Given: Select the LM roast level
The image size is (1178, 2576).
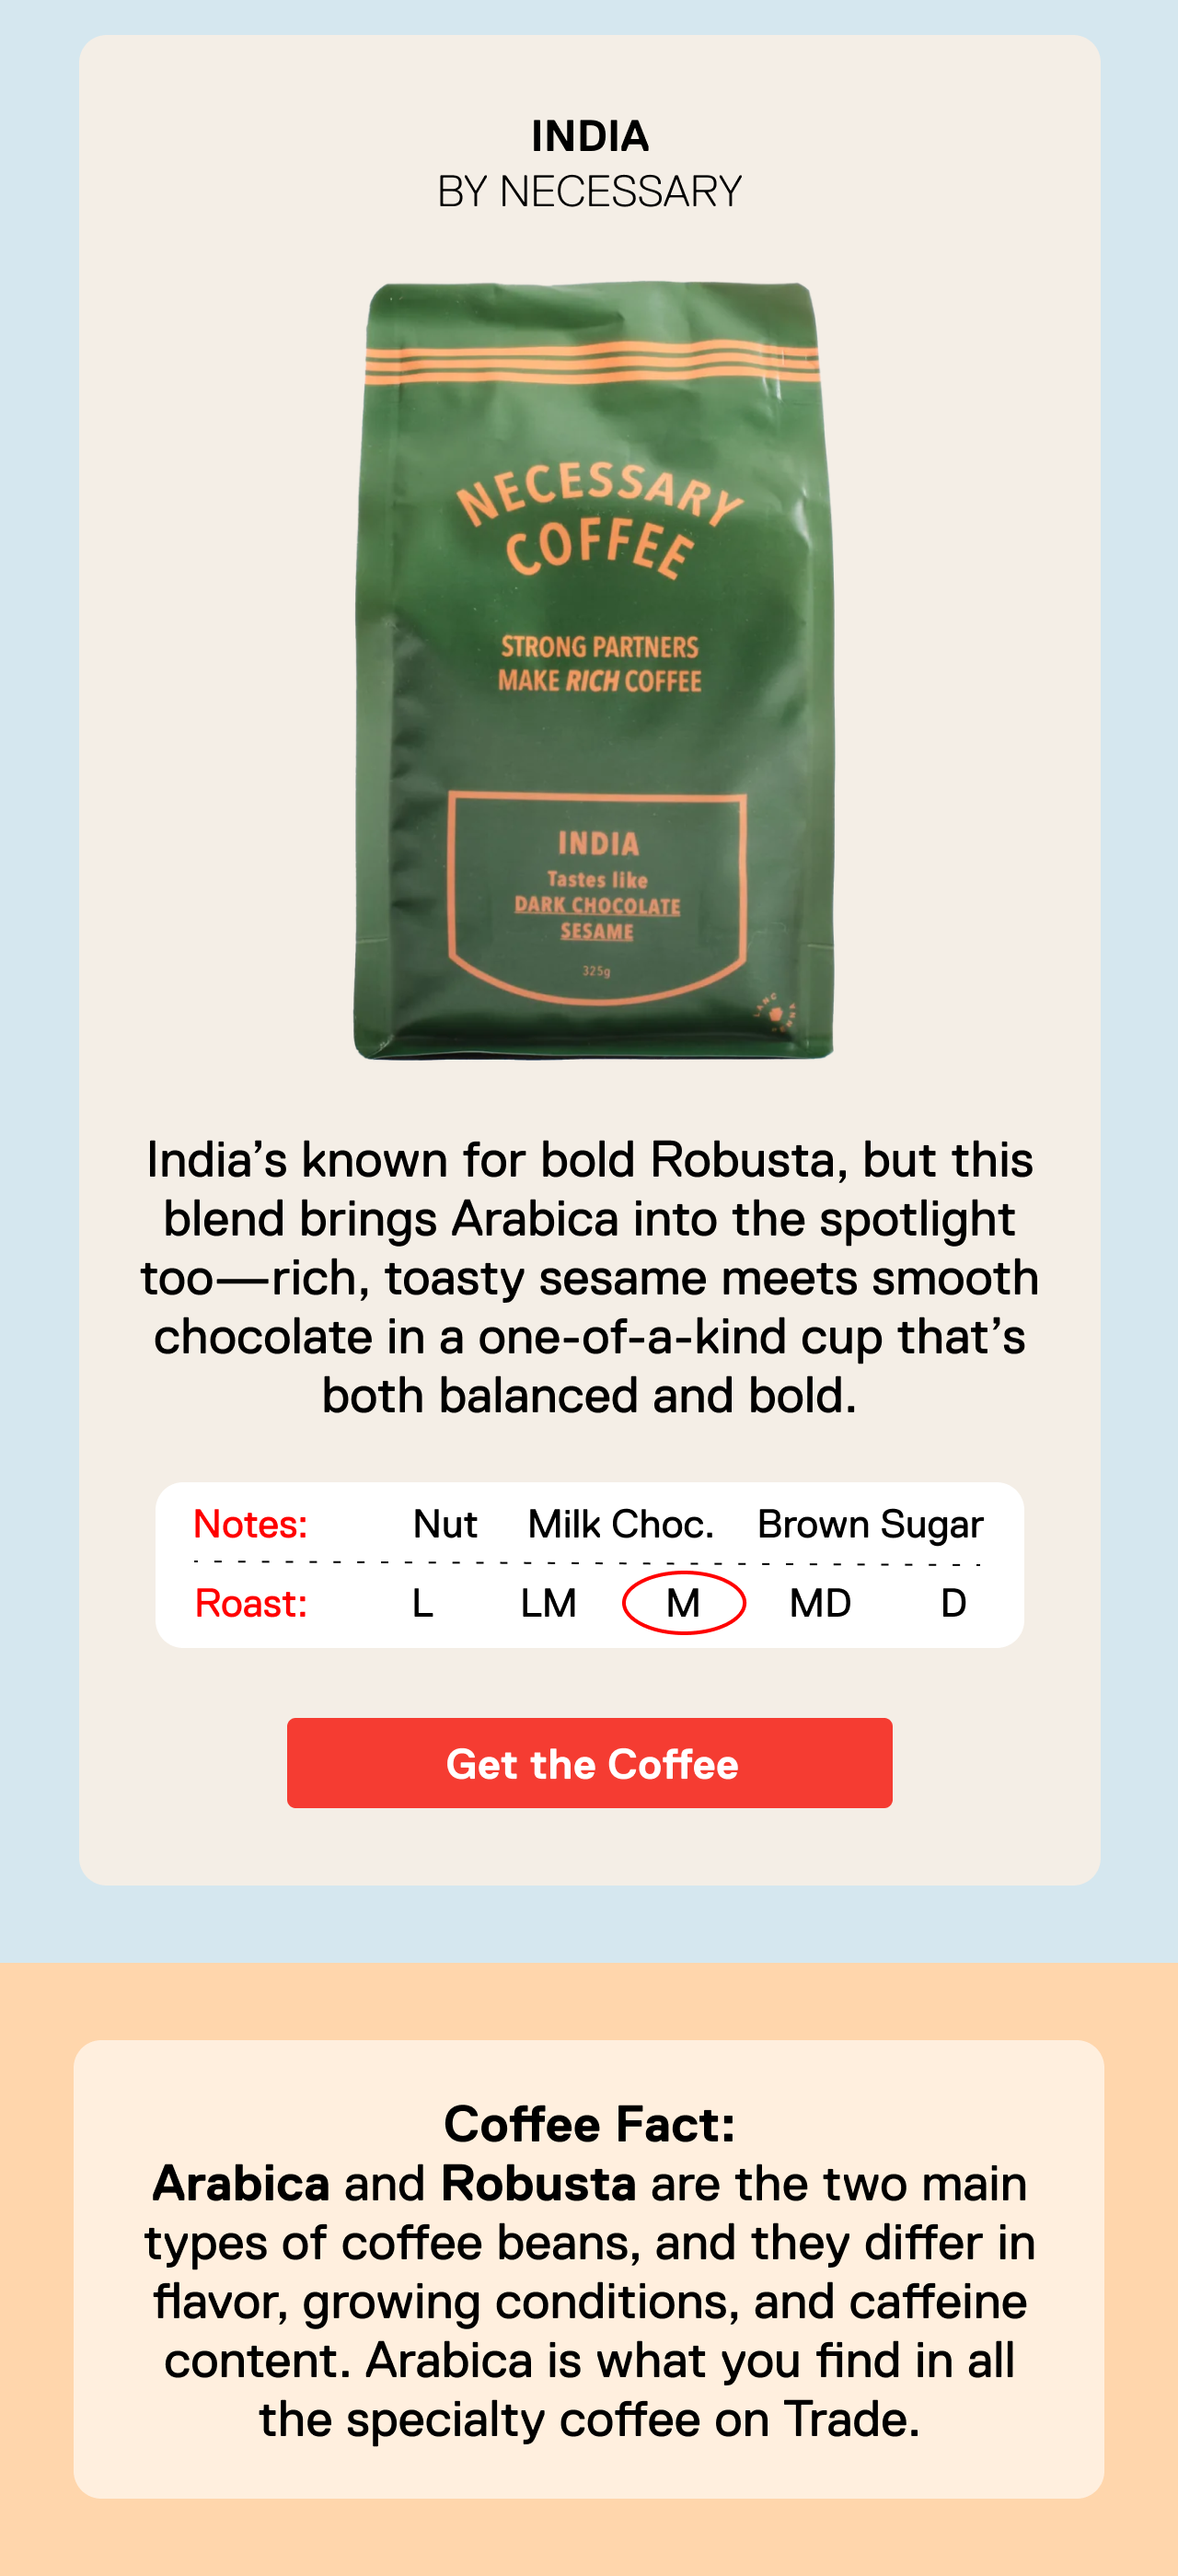Looking at the screenshot, I should [x=549, y=1603].
